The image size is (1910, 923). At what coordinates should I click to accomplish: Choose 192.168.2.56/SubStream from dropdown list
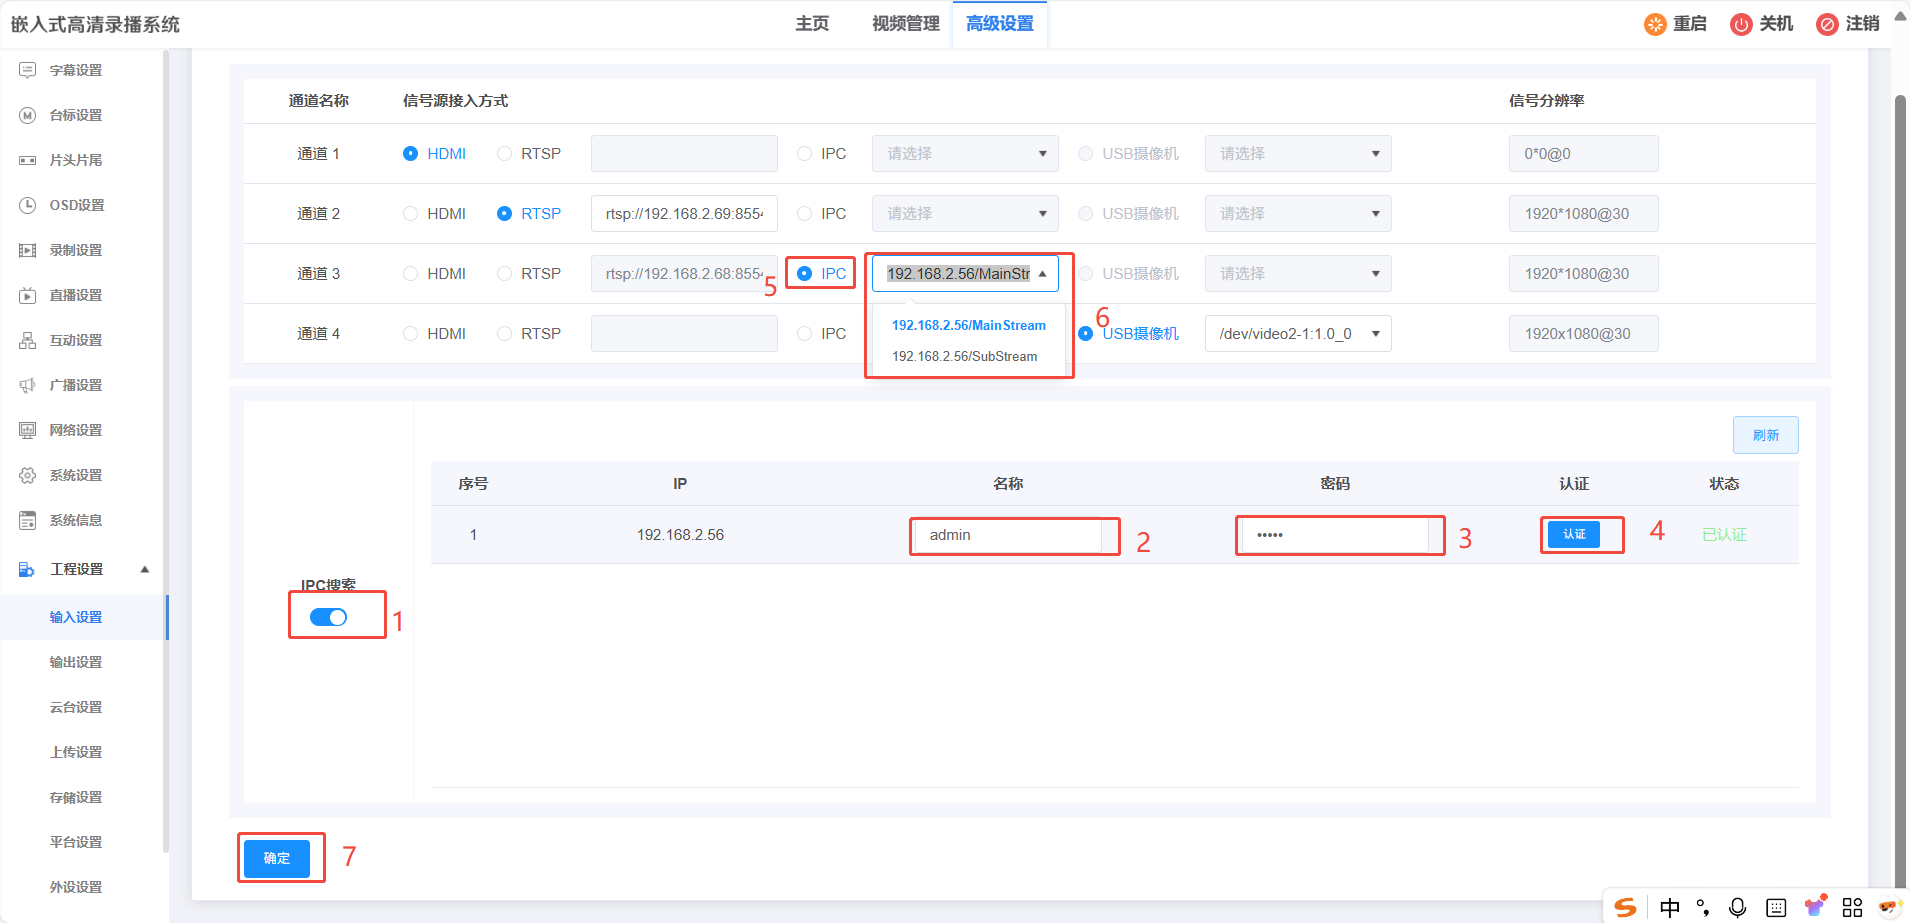coord(965,356)
